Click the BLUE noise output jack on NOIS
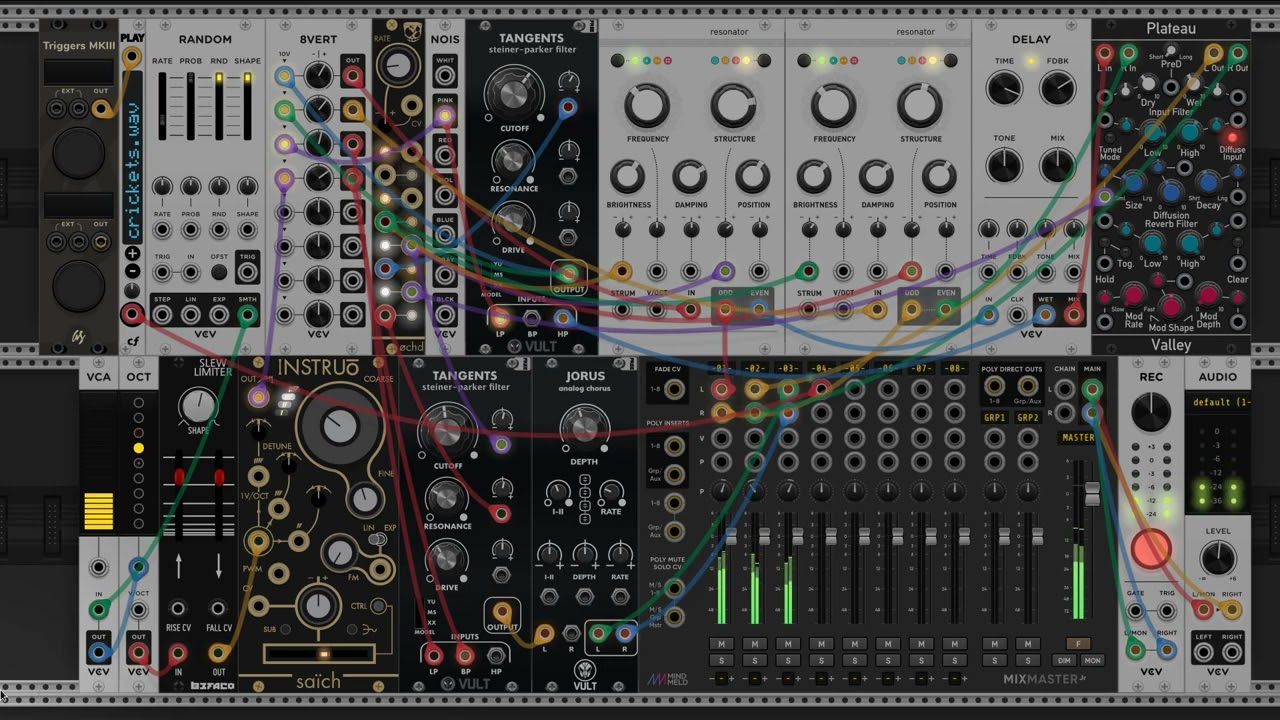This screenshot has height=720, width=1280. (444, 236)
